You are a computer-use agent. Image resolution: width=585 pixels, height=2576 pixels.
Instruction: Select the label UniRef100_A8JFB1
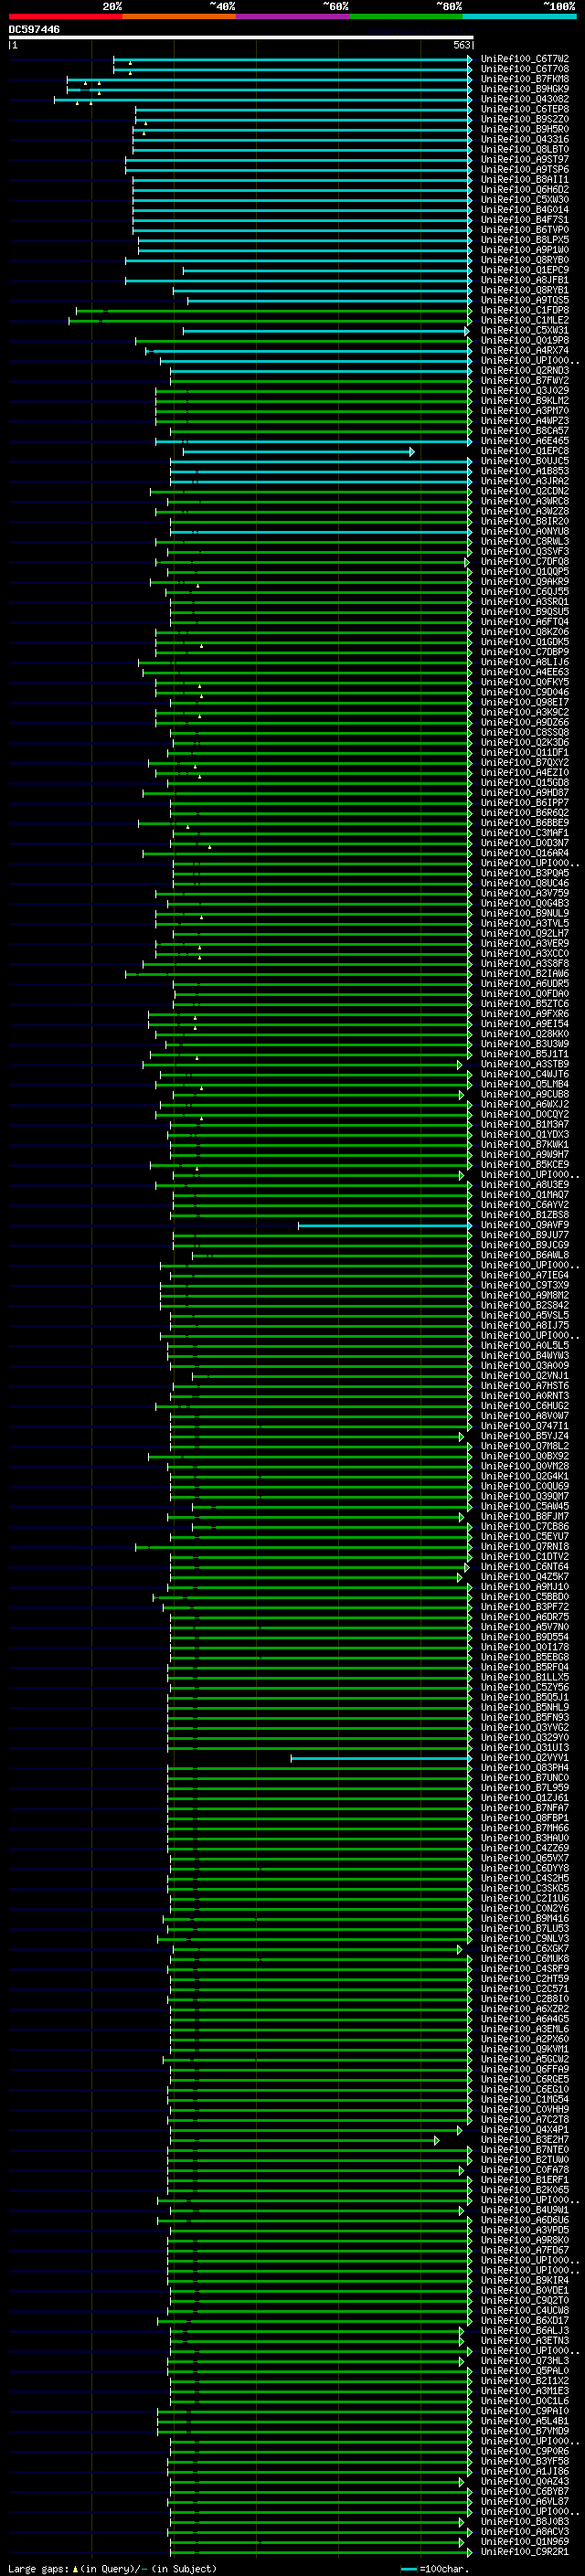pos(524,280)
